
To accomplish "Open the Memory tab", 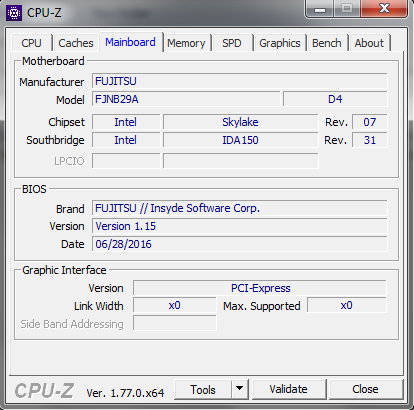I will 186,43.
